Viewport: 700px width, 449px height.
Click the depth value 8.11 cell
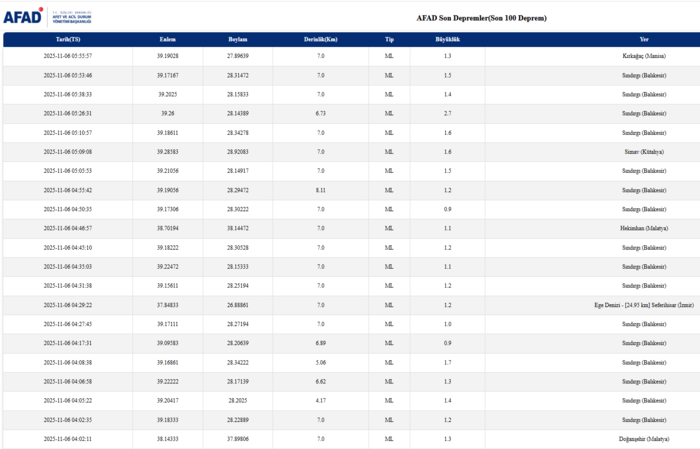[320, 190]
